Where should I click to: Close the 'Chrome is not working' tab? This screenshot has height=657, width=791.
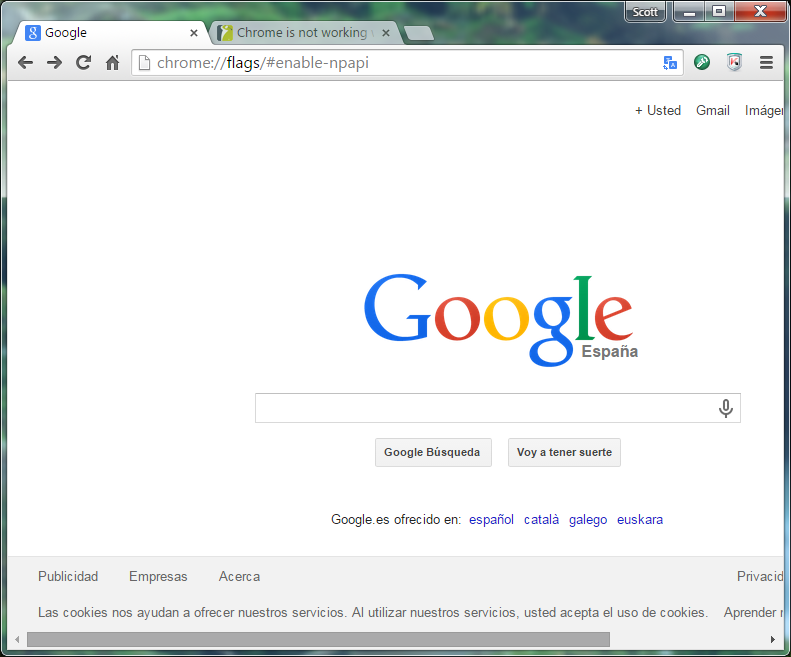pyautogui.click(x=386, y=33)
